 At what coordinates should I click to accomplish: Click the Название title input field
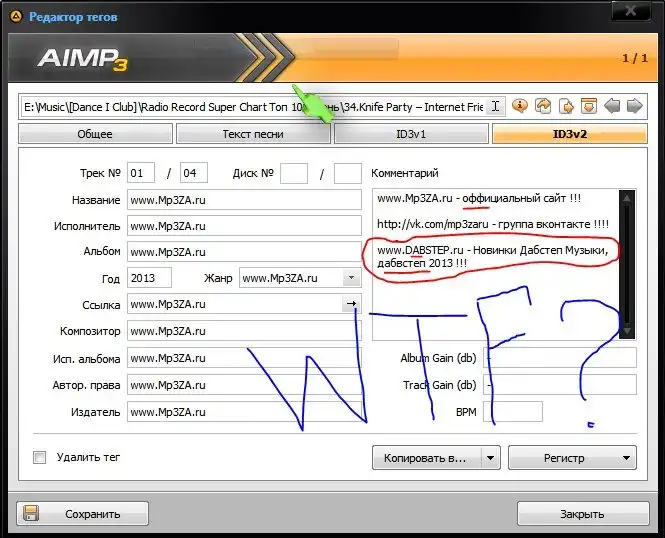pyautogui.click(x=244, y=200)
